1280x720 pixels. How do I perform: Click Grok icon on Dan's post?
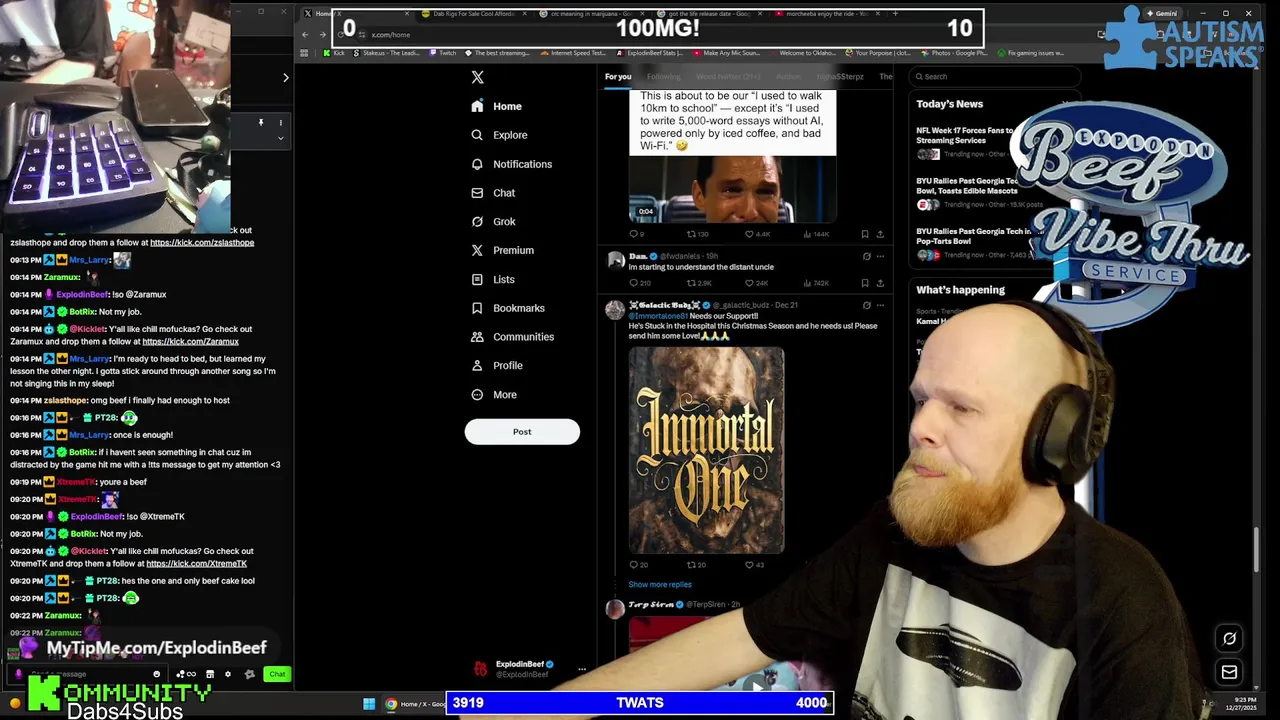866,256
